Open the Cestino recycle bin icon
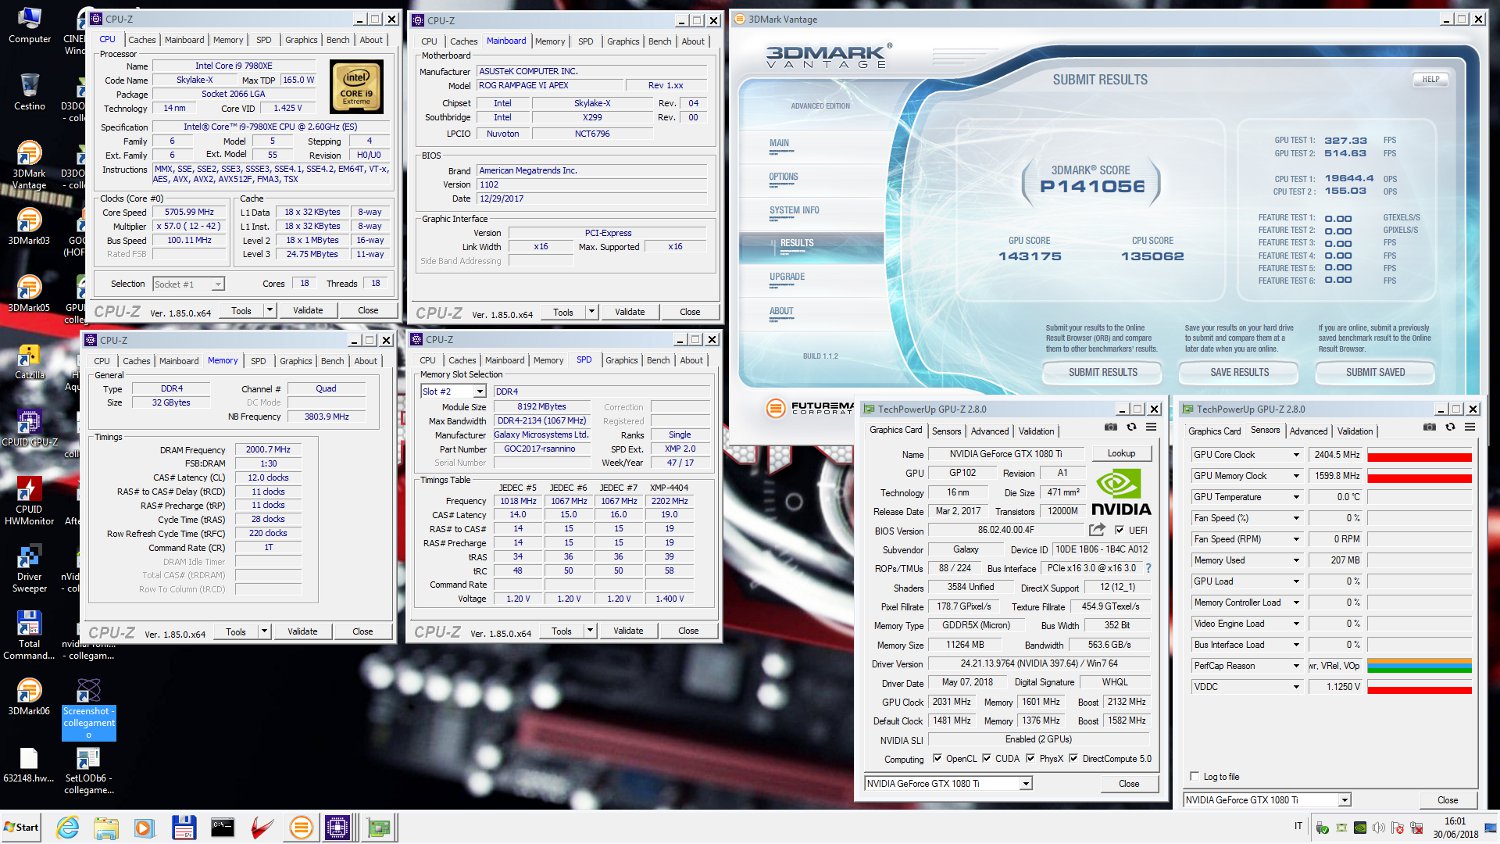 click(29, 91)
